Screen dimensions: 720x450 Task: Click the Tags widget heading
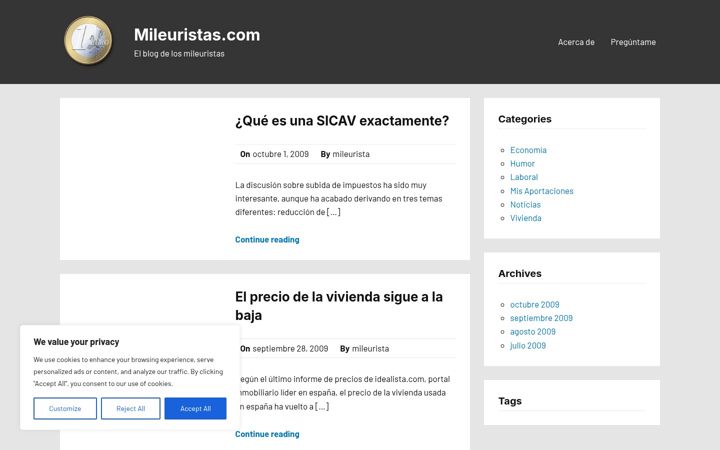[x=510, y=401]
